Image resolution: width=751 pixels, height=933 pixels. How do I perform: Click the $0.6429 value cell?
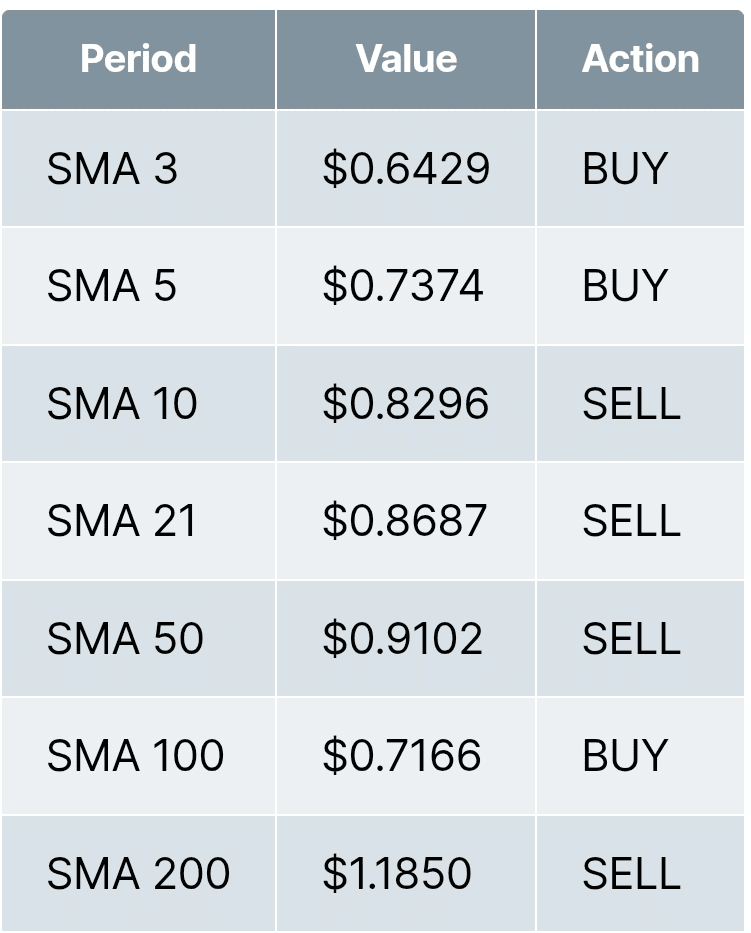[406, 168]
